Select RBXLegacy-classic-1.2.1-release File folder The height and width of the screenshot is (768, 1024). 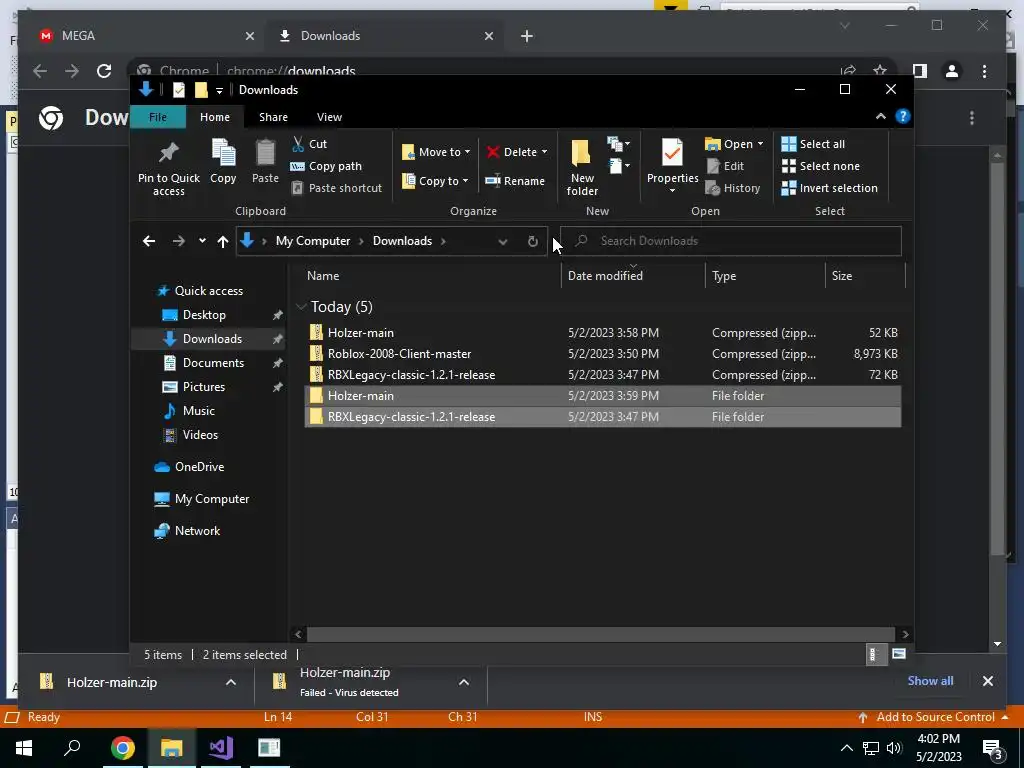pyautogui.click(x=602, y=416)
